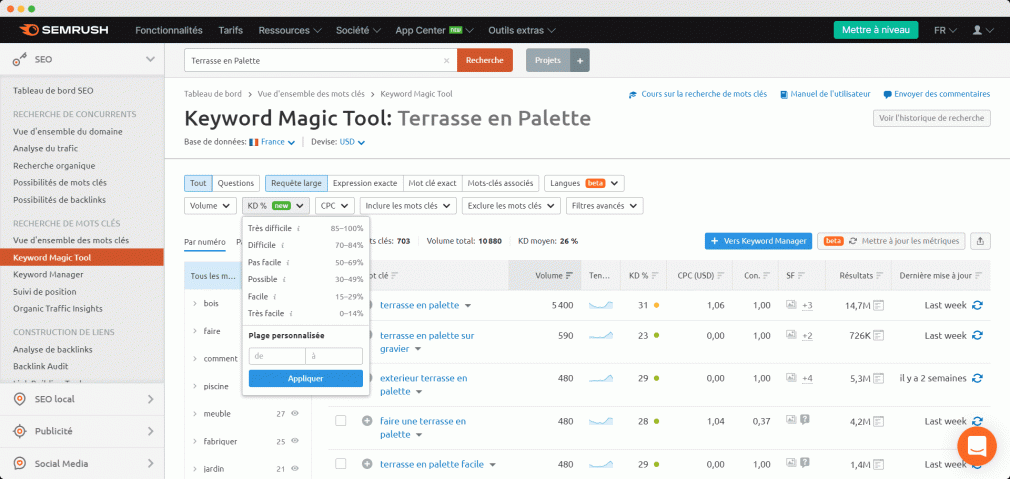The width and height of the screenshot is (1010, 479).
Task: Click the export icon next to Mettre à jour les métriques
Action: 980,241
